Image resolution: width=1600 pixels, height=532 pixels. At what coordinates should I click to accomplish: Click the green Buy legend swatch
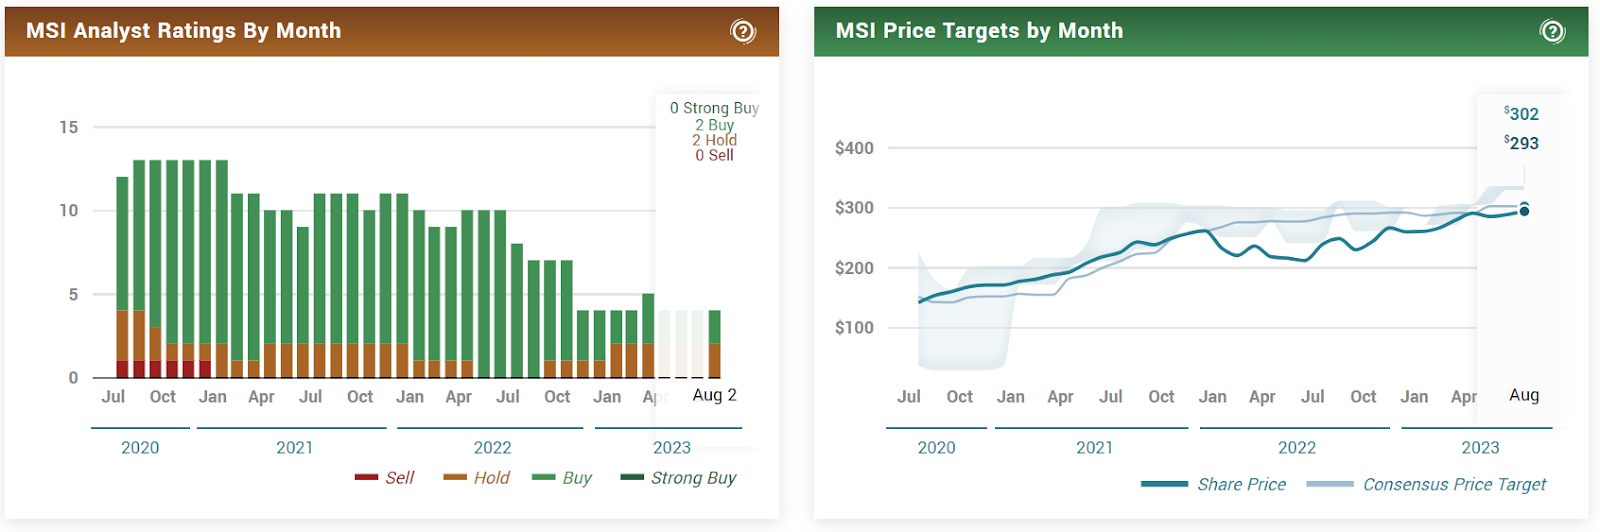(x=544, y=477)
